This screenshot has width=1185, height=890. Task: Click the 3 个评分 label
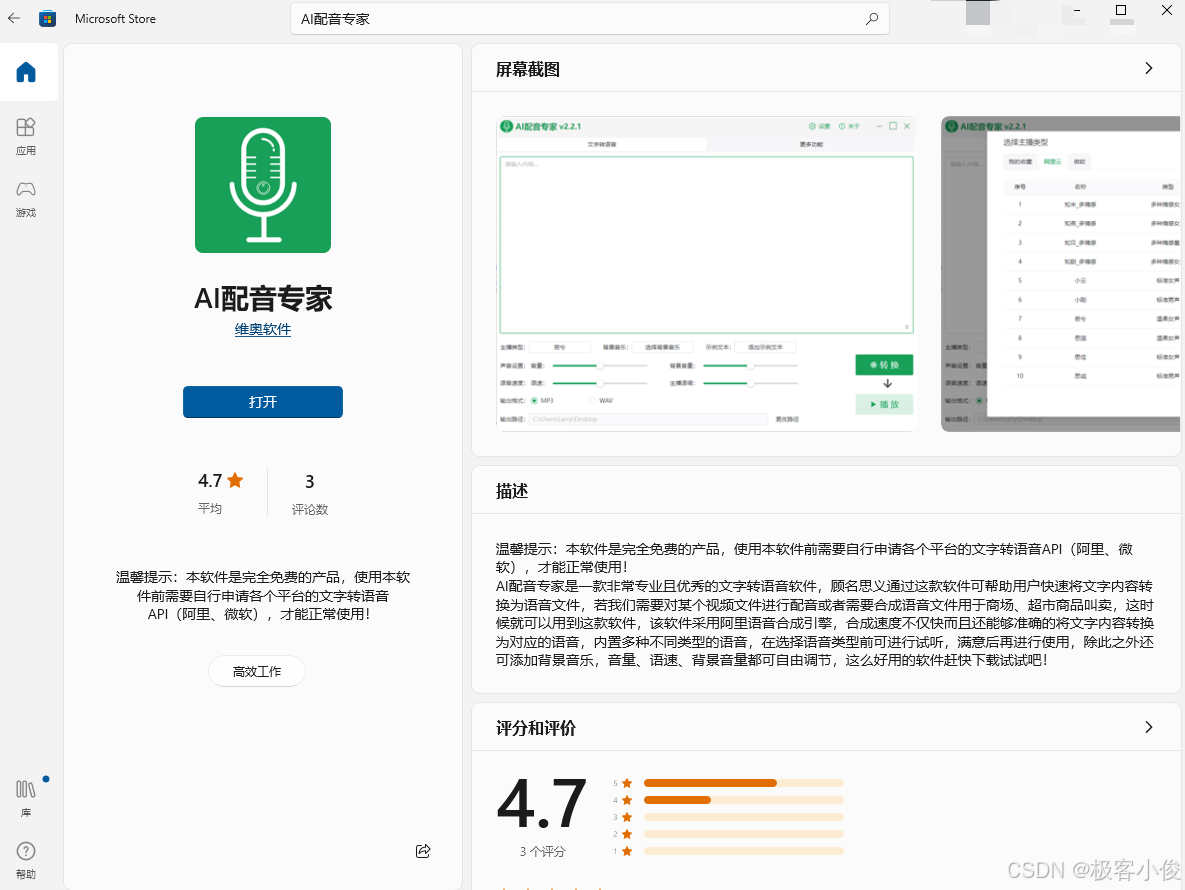coord(542,851)
